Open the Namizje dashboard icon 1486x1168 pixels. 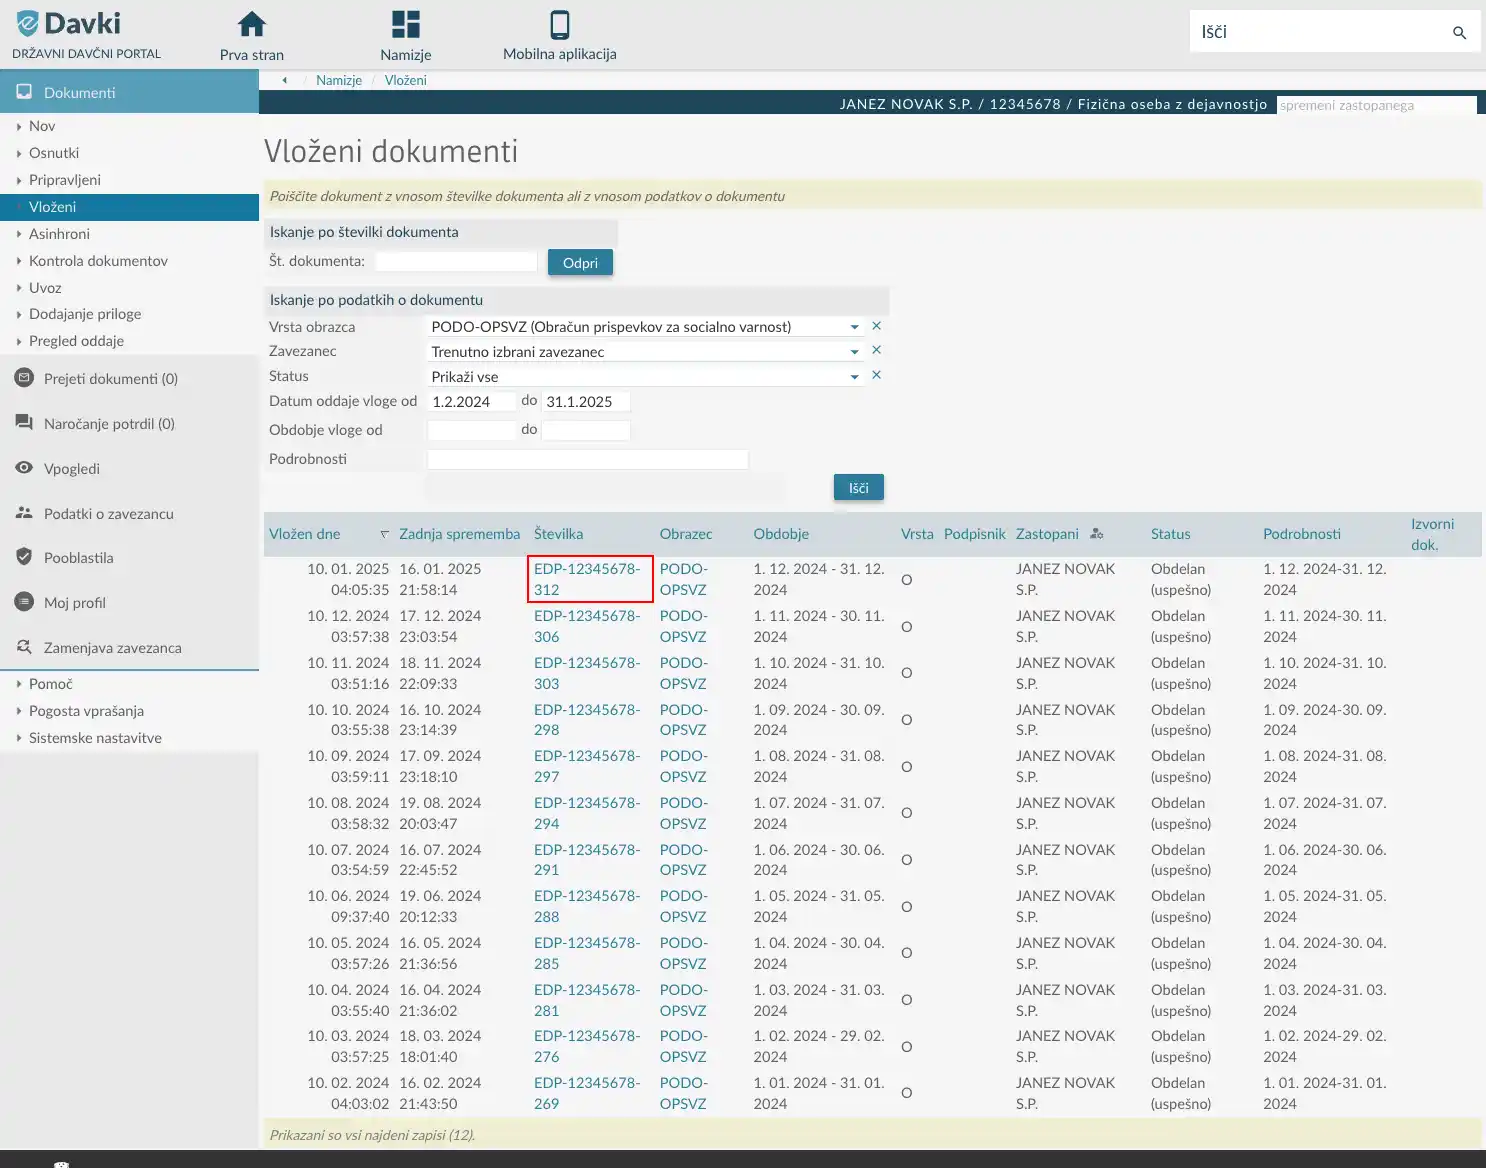point(405,24)
